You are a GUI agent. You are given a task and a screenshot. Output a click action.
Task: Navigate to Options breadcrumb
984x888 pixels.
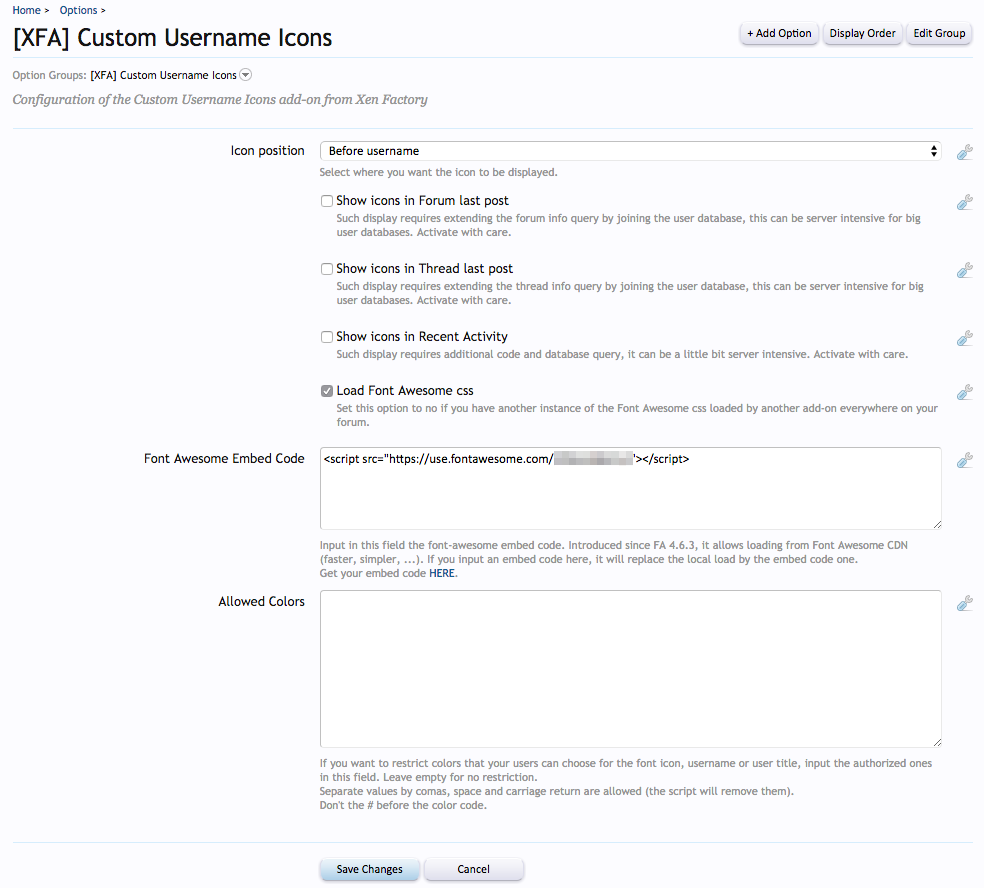click(78, 10)
